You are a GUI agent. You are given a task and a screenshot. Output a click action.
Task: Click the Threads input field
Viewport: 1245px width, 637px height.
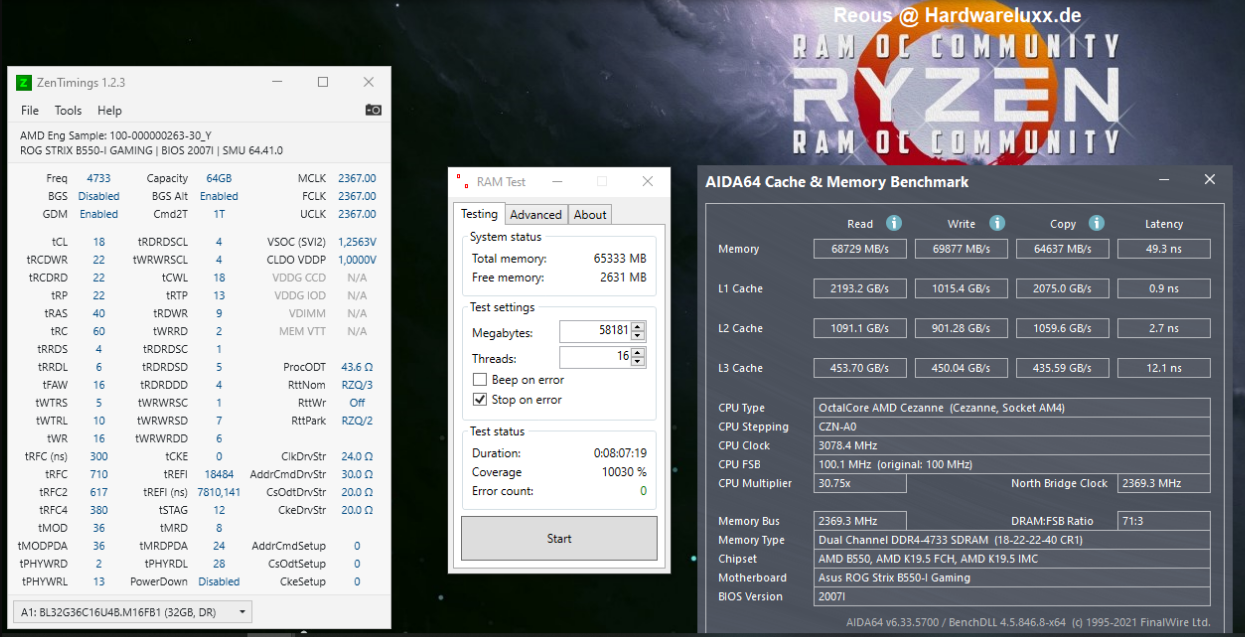coord(595,357)
